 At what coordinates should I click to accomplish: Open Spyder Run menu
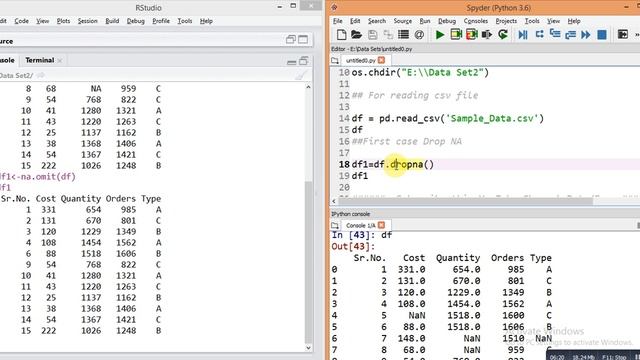[424, 21]
